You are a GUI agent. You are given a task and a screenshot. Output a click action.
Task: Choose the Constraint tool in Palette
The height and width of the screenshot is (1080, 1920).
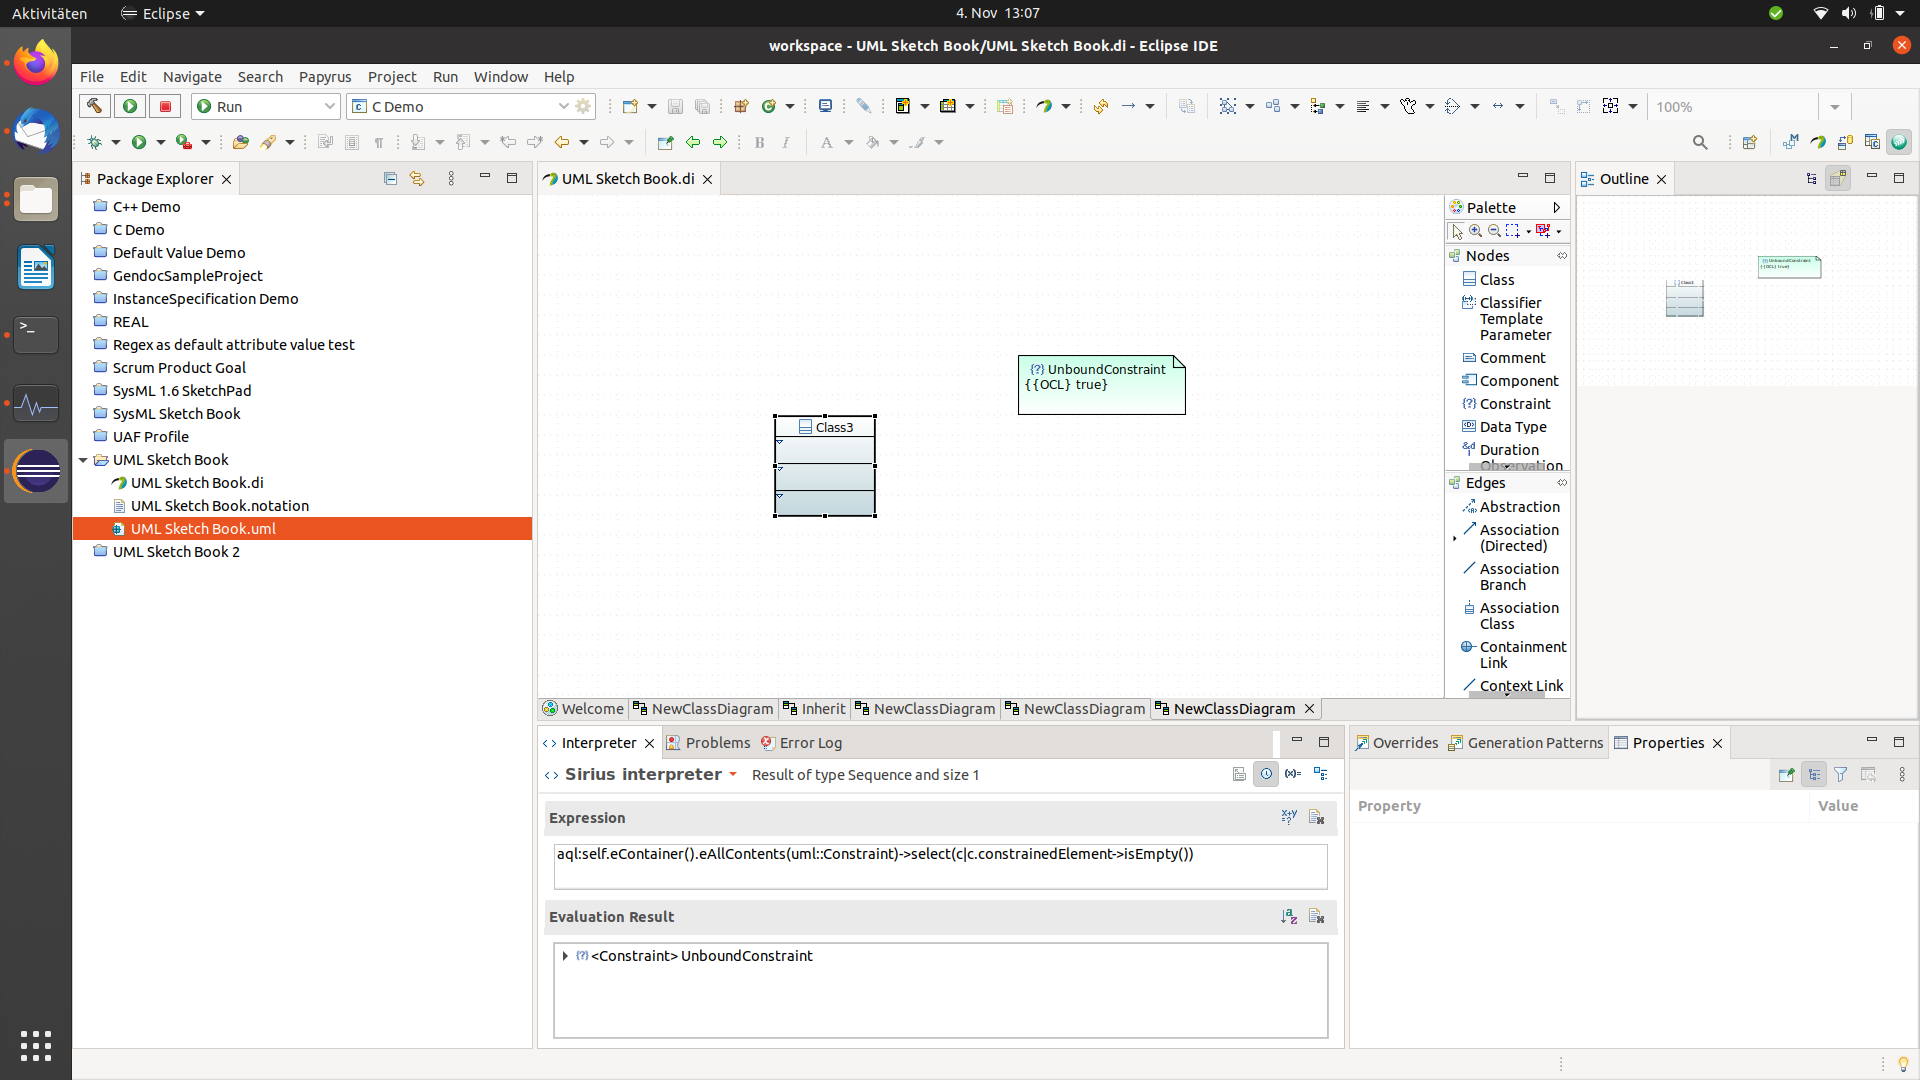pos(1506,404)
